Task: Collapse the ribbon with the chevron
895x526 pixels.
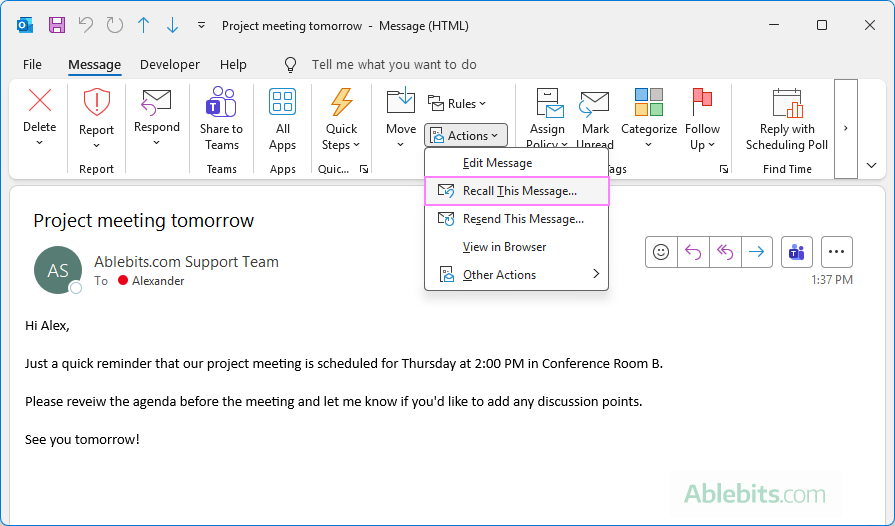Action: pos(871,165)
